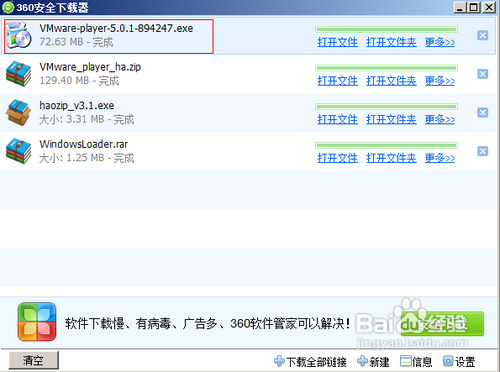Viewport: 500px width, 372px height.
Task: Expand 更多 options for haozip_v3.1.exe
Action: [440, 120]
